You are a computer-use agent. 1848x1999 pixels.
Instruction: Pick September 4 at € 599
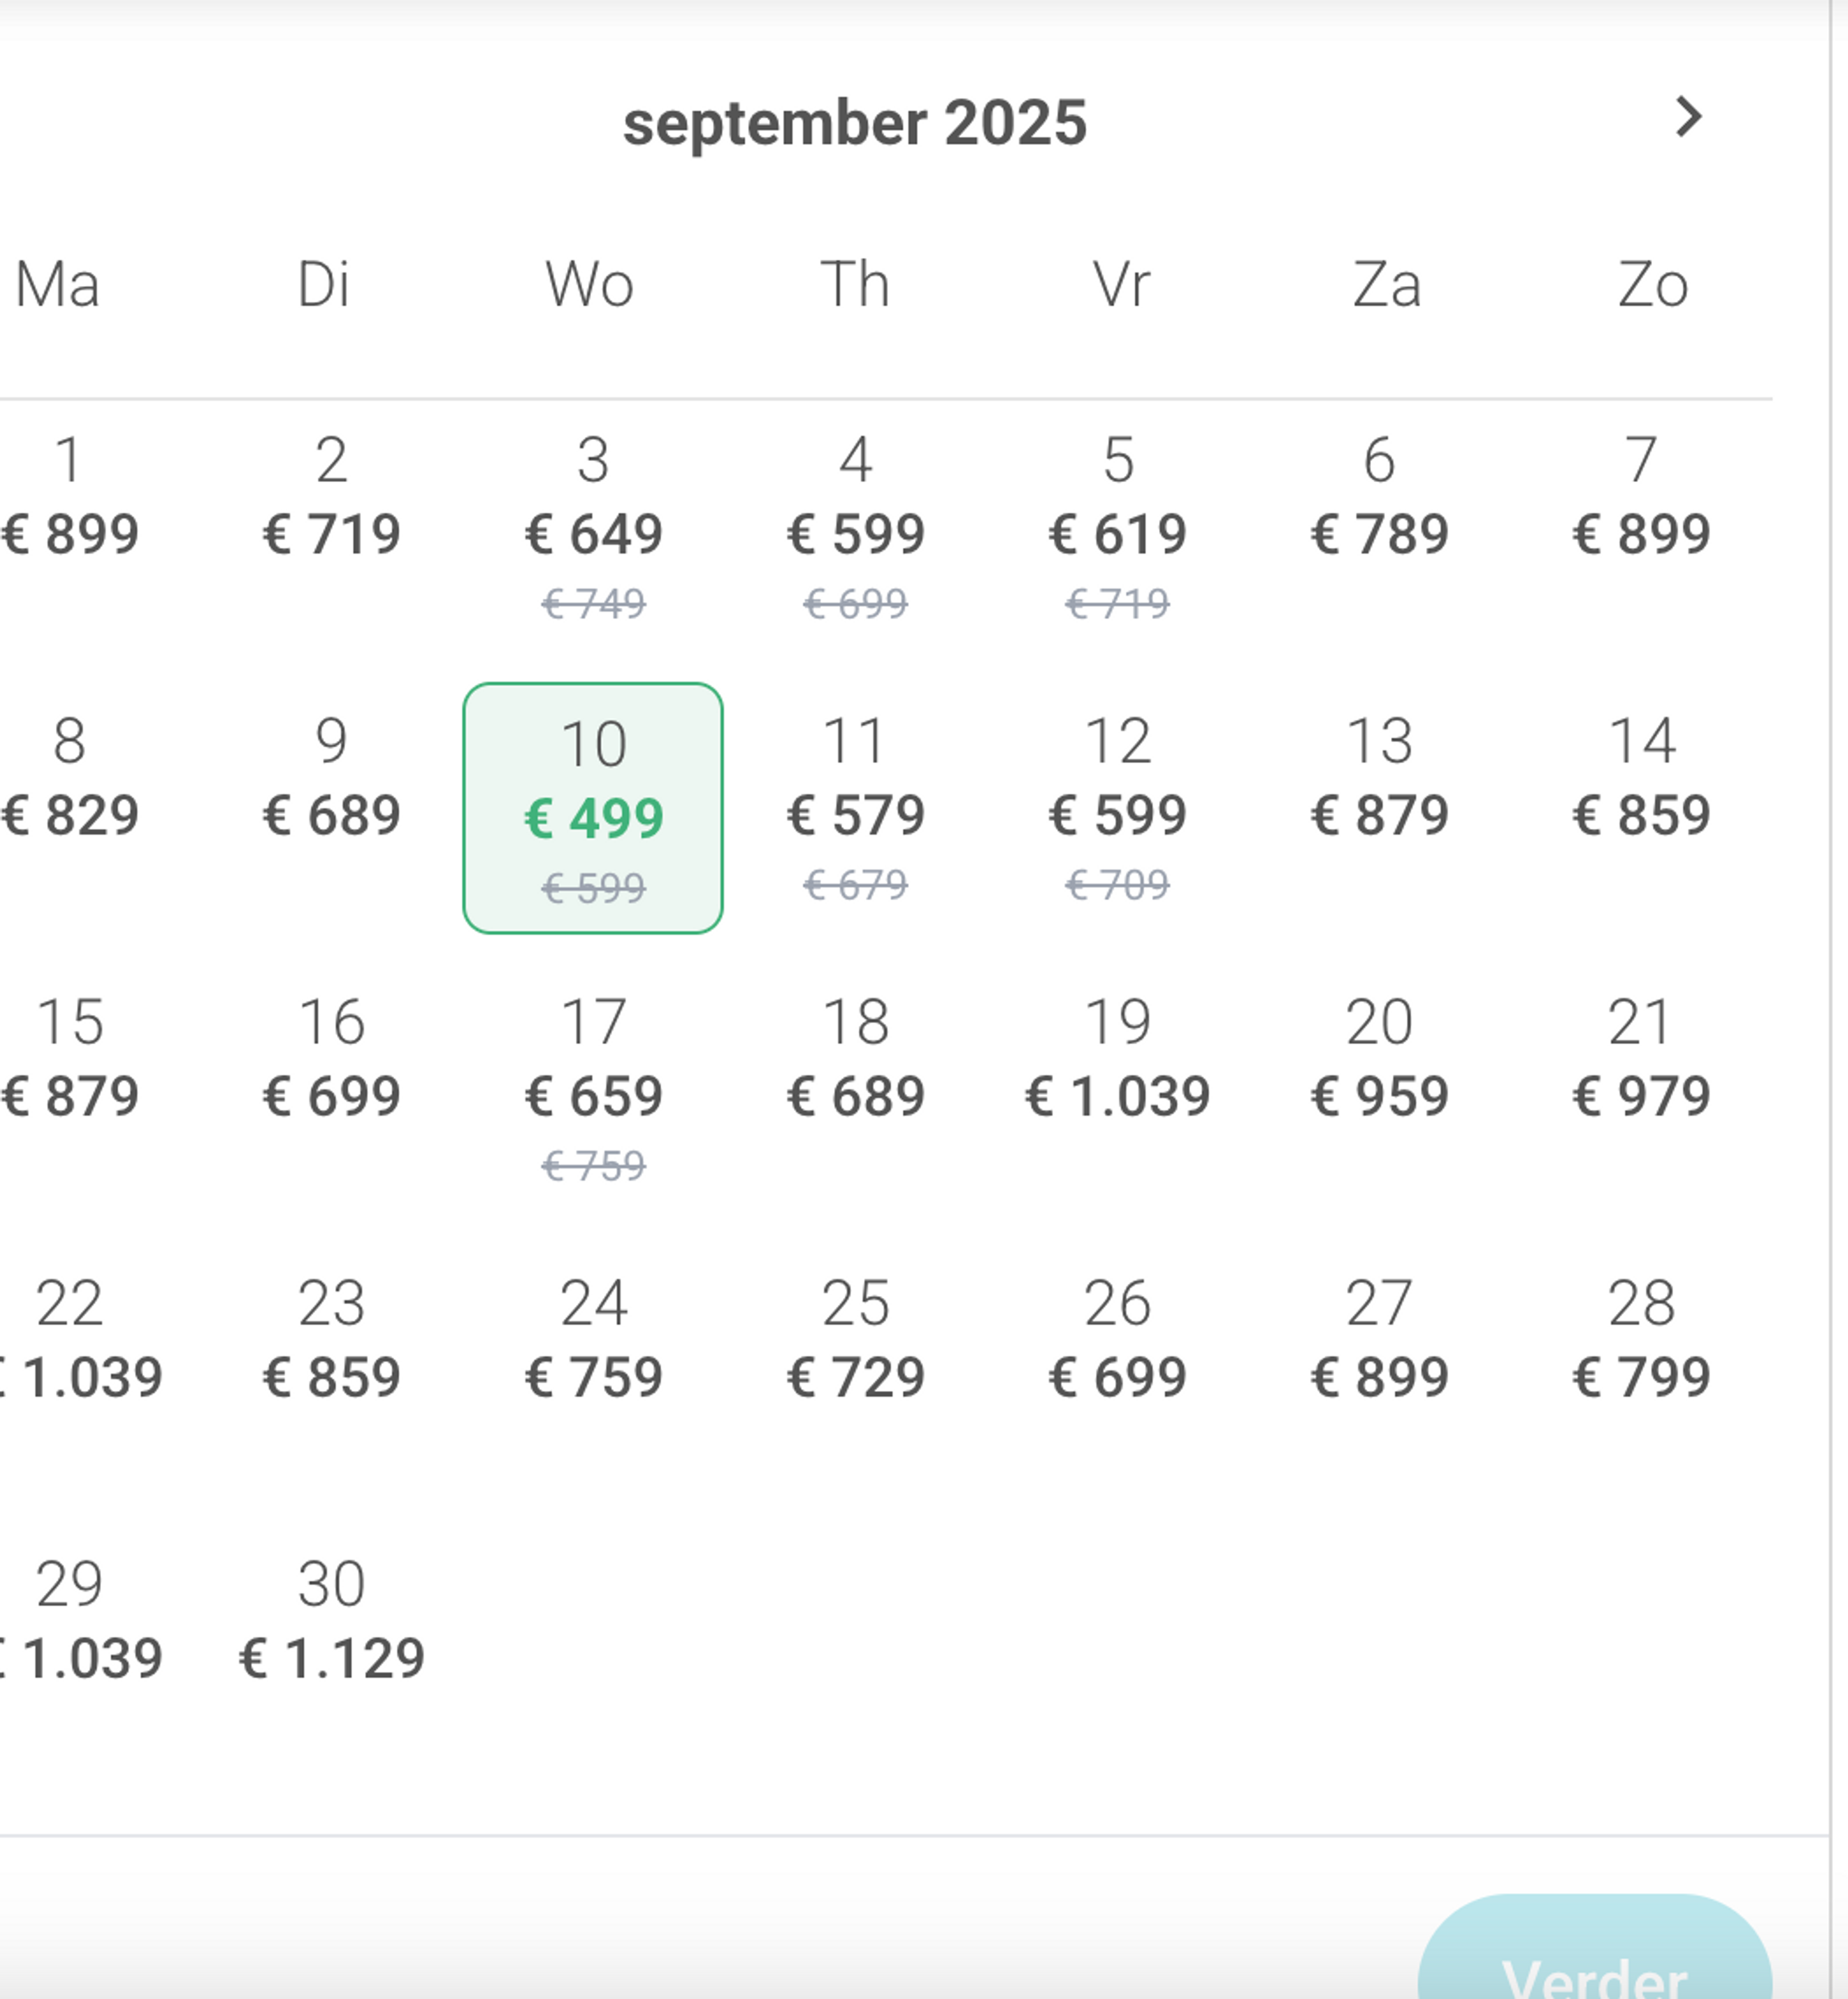coord(856,527)
